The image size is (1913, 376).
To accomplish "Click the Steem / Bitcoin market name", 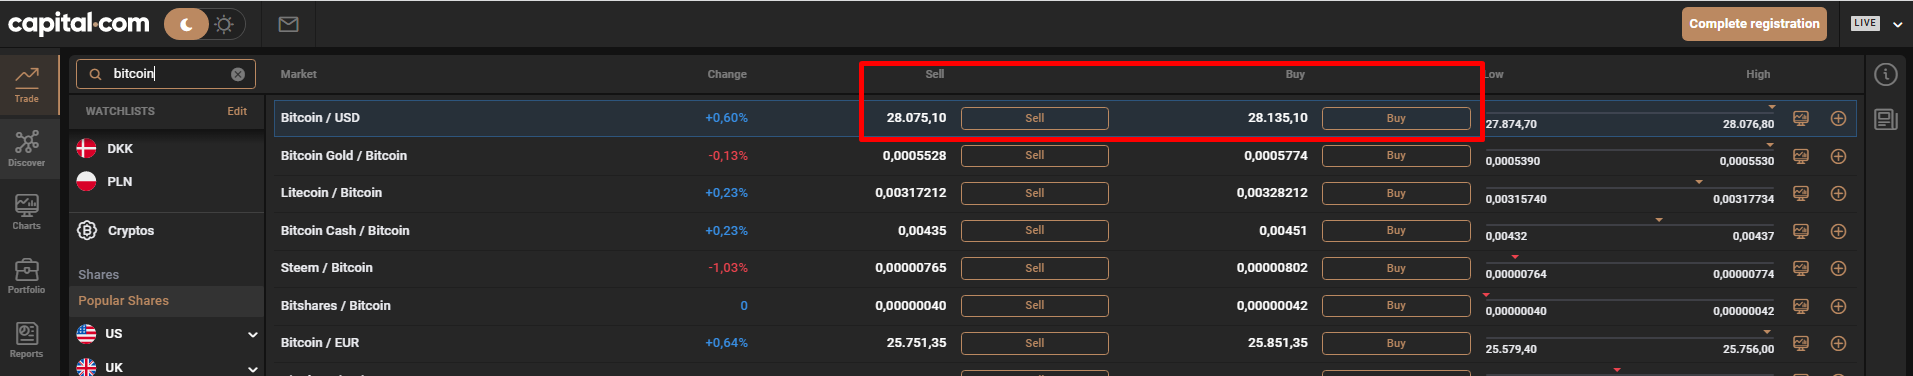I will [326, 268].
